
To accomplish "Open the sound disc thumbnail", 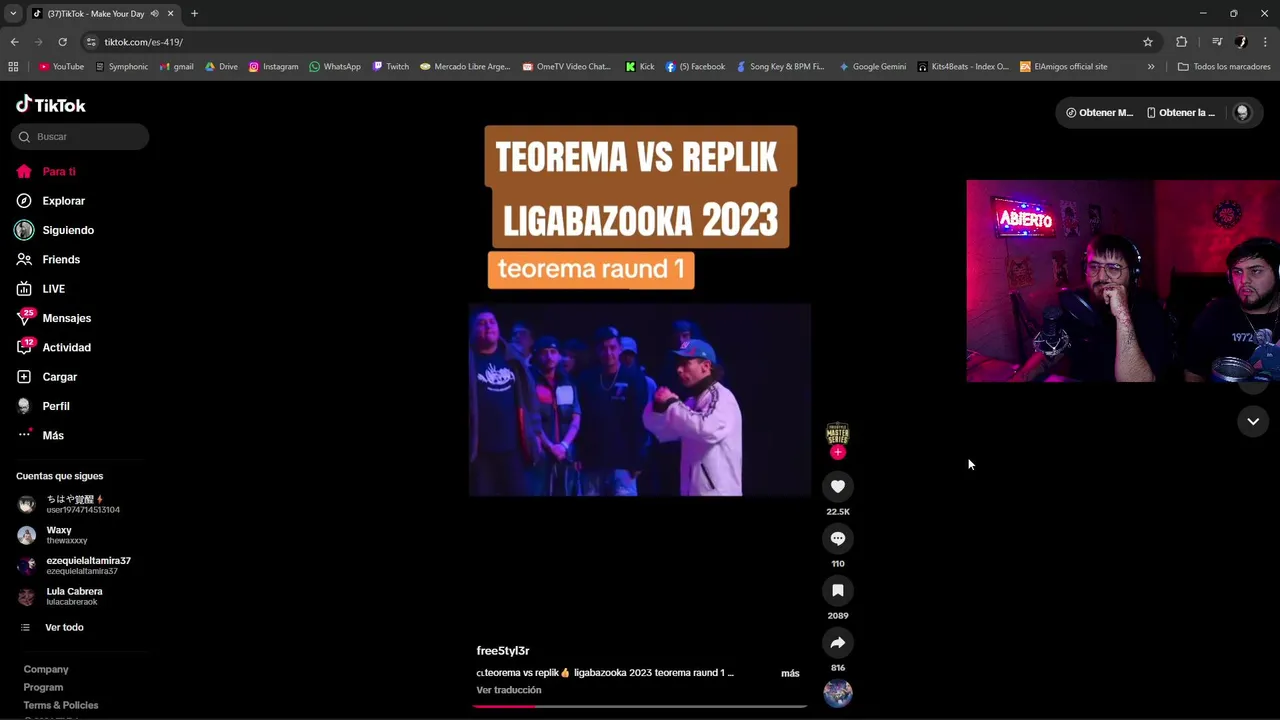I will [838, 693].
